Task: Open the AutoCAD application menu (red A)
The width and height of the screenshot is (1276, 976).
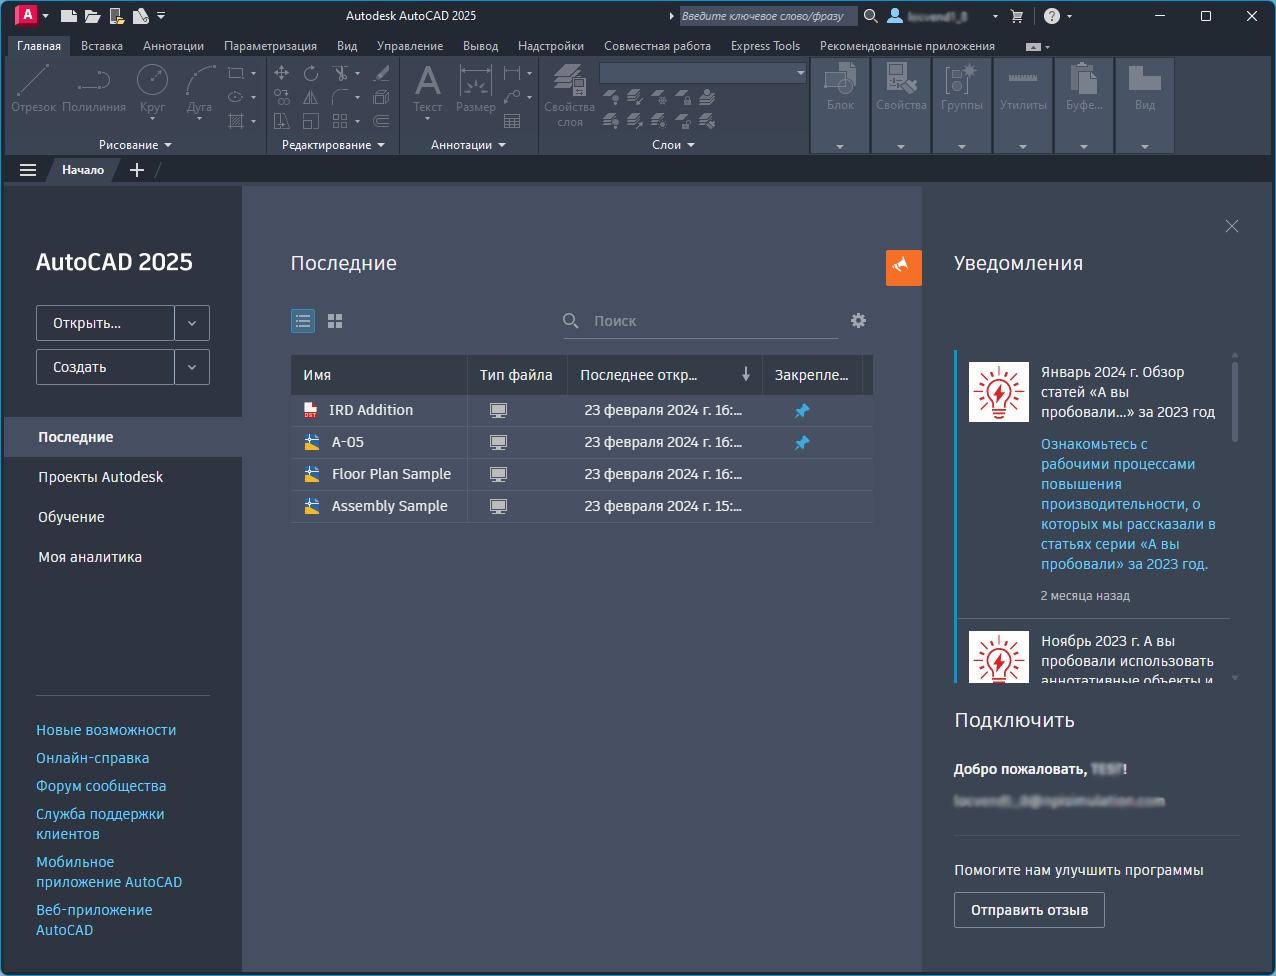Action: [x=27, y=15]
